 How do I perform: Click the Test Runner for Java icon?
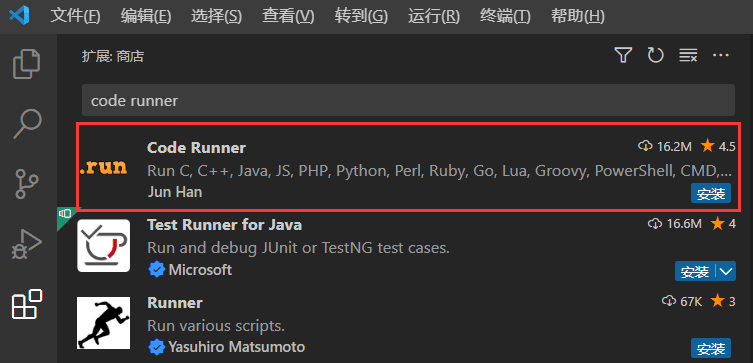click(x=104, y=245)
